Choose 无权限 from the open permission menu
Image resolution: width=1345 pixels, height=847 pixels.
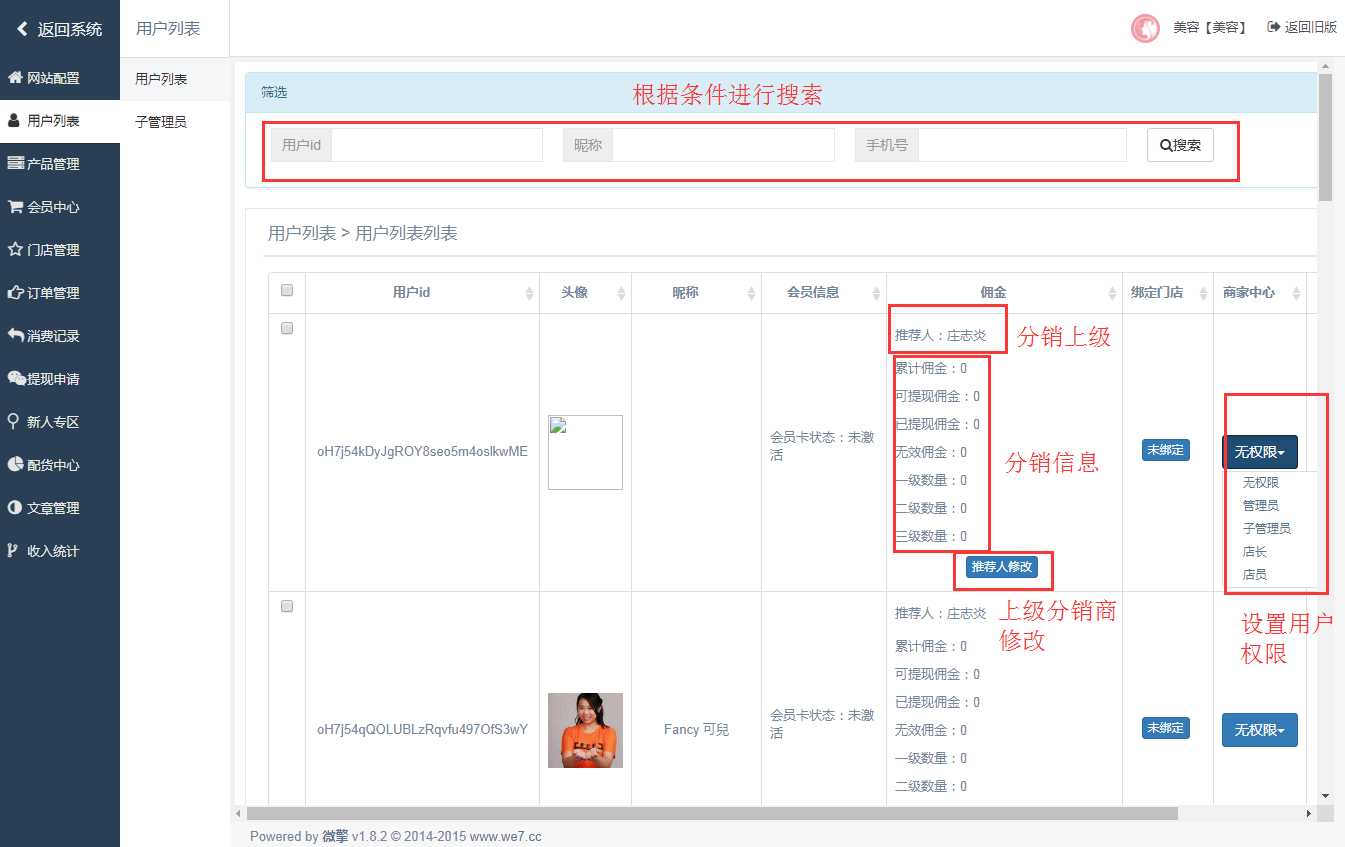coord(1260,482)
